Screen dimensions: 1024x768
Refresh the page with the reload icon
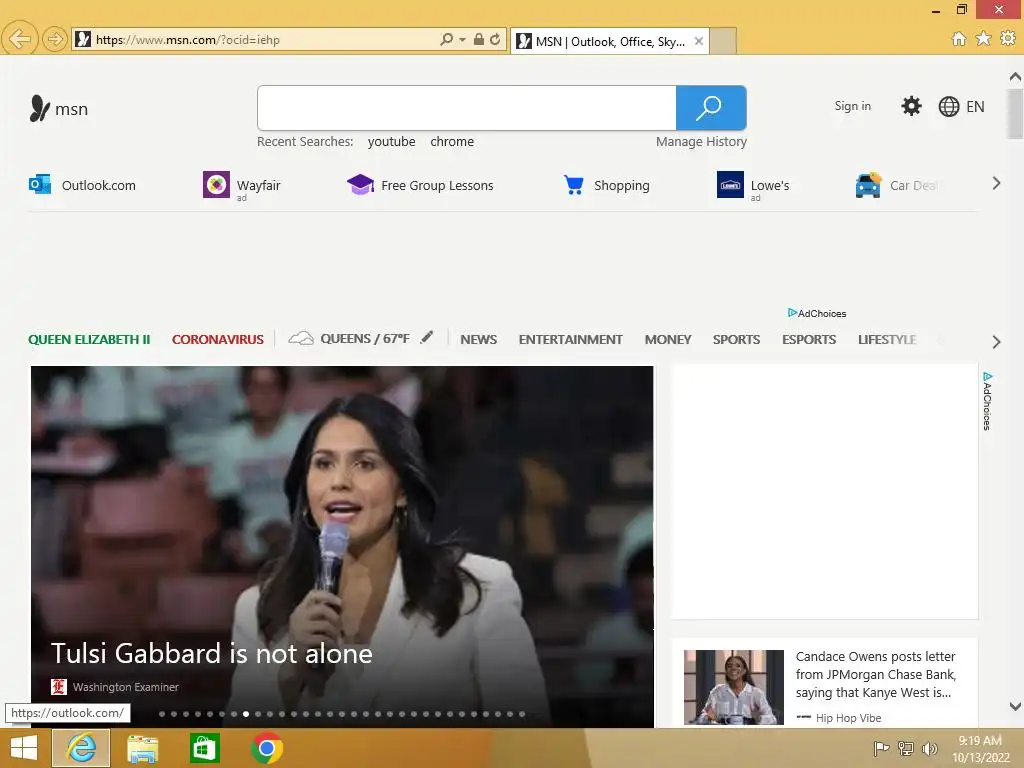495,39
